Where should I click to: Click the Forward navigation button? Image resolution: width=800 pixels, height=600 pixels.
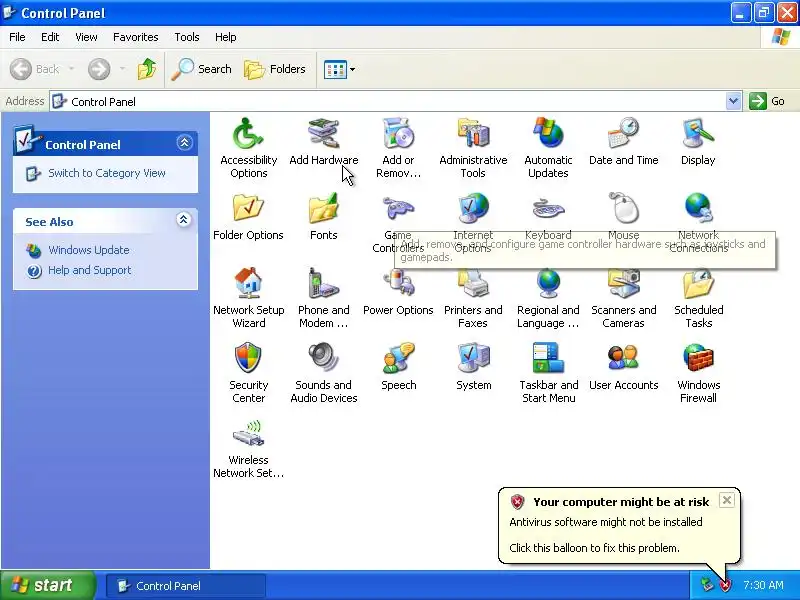click(x=99, y=69)
